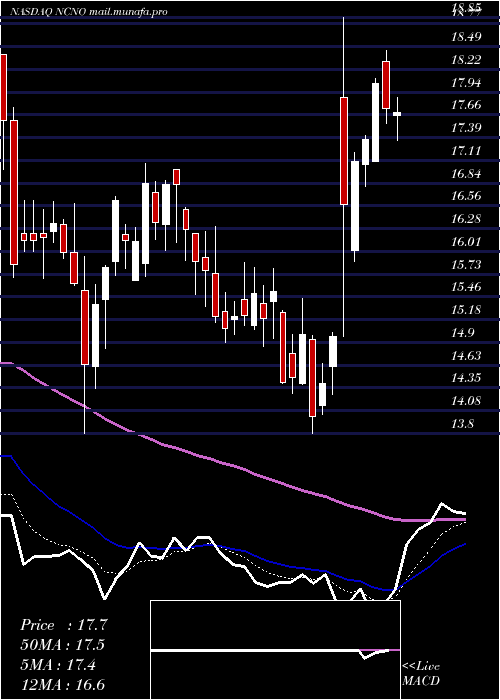Viewport: 500px width, 700px height.
Task: Click the 16.28 price axis label
Action: point(466,219)
